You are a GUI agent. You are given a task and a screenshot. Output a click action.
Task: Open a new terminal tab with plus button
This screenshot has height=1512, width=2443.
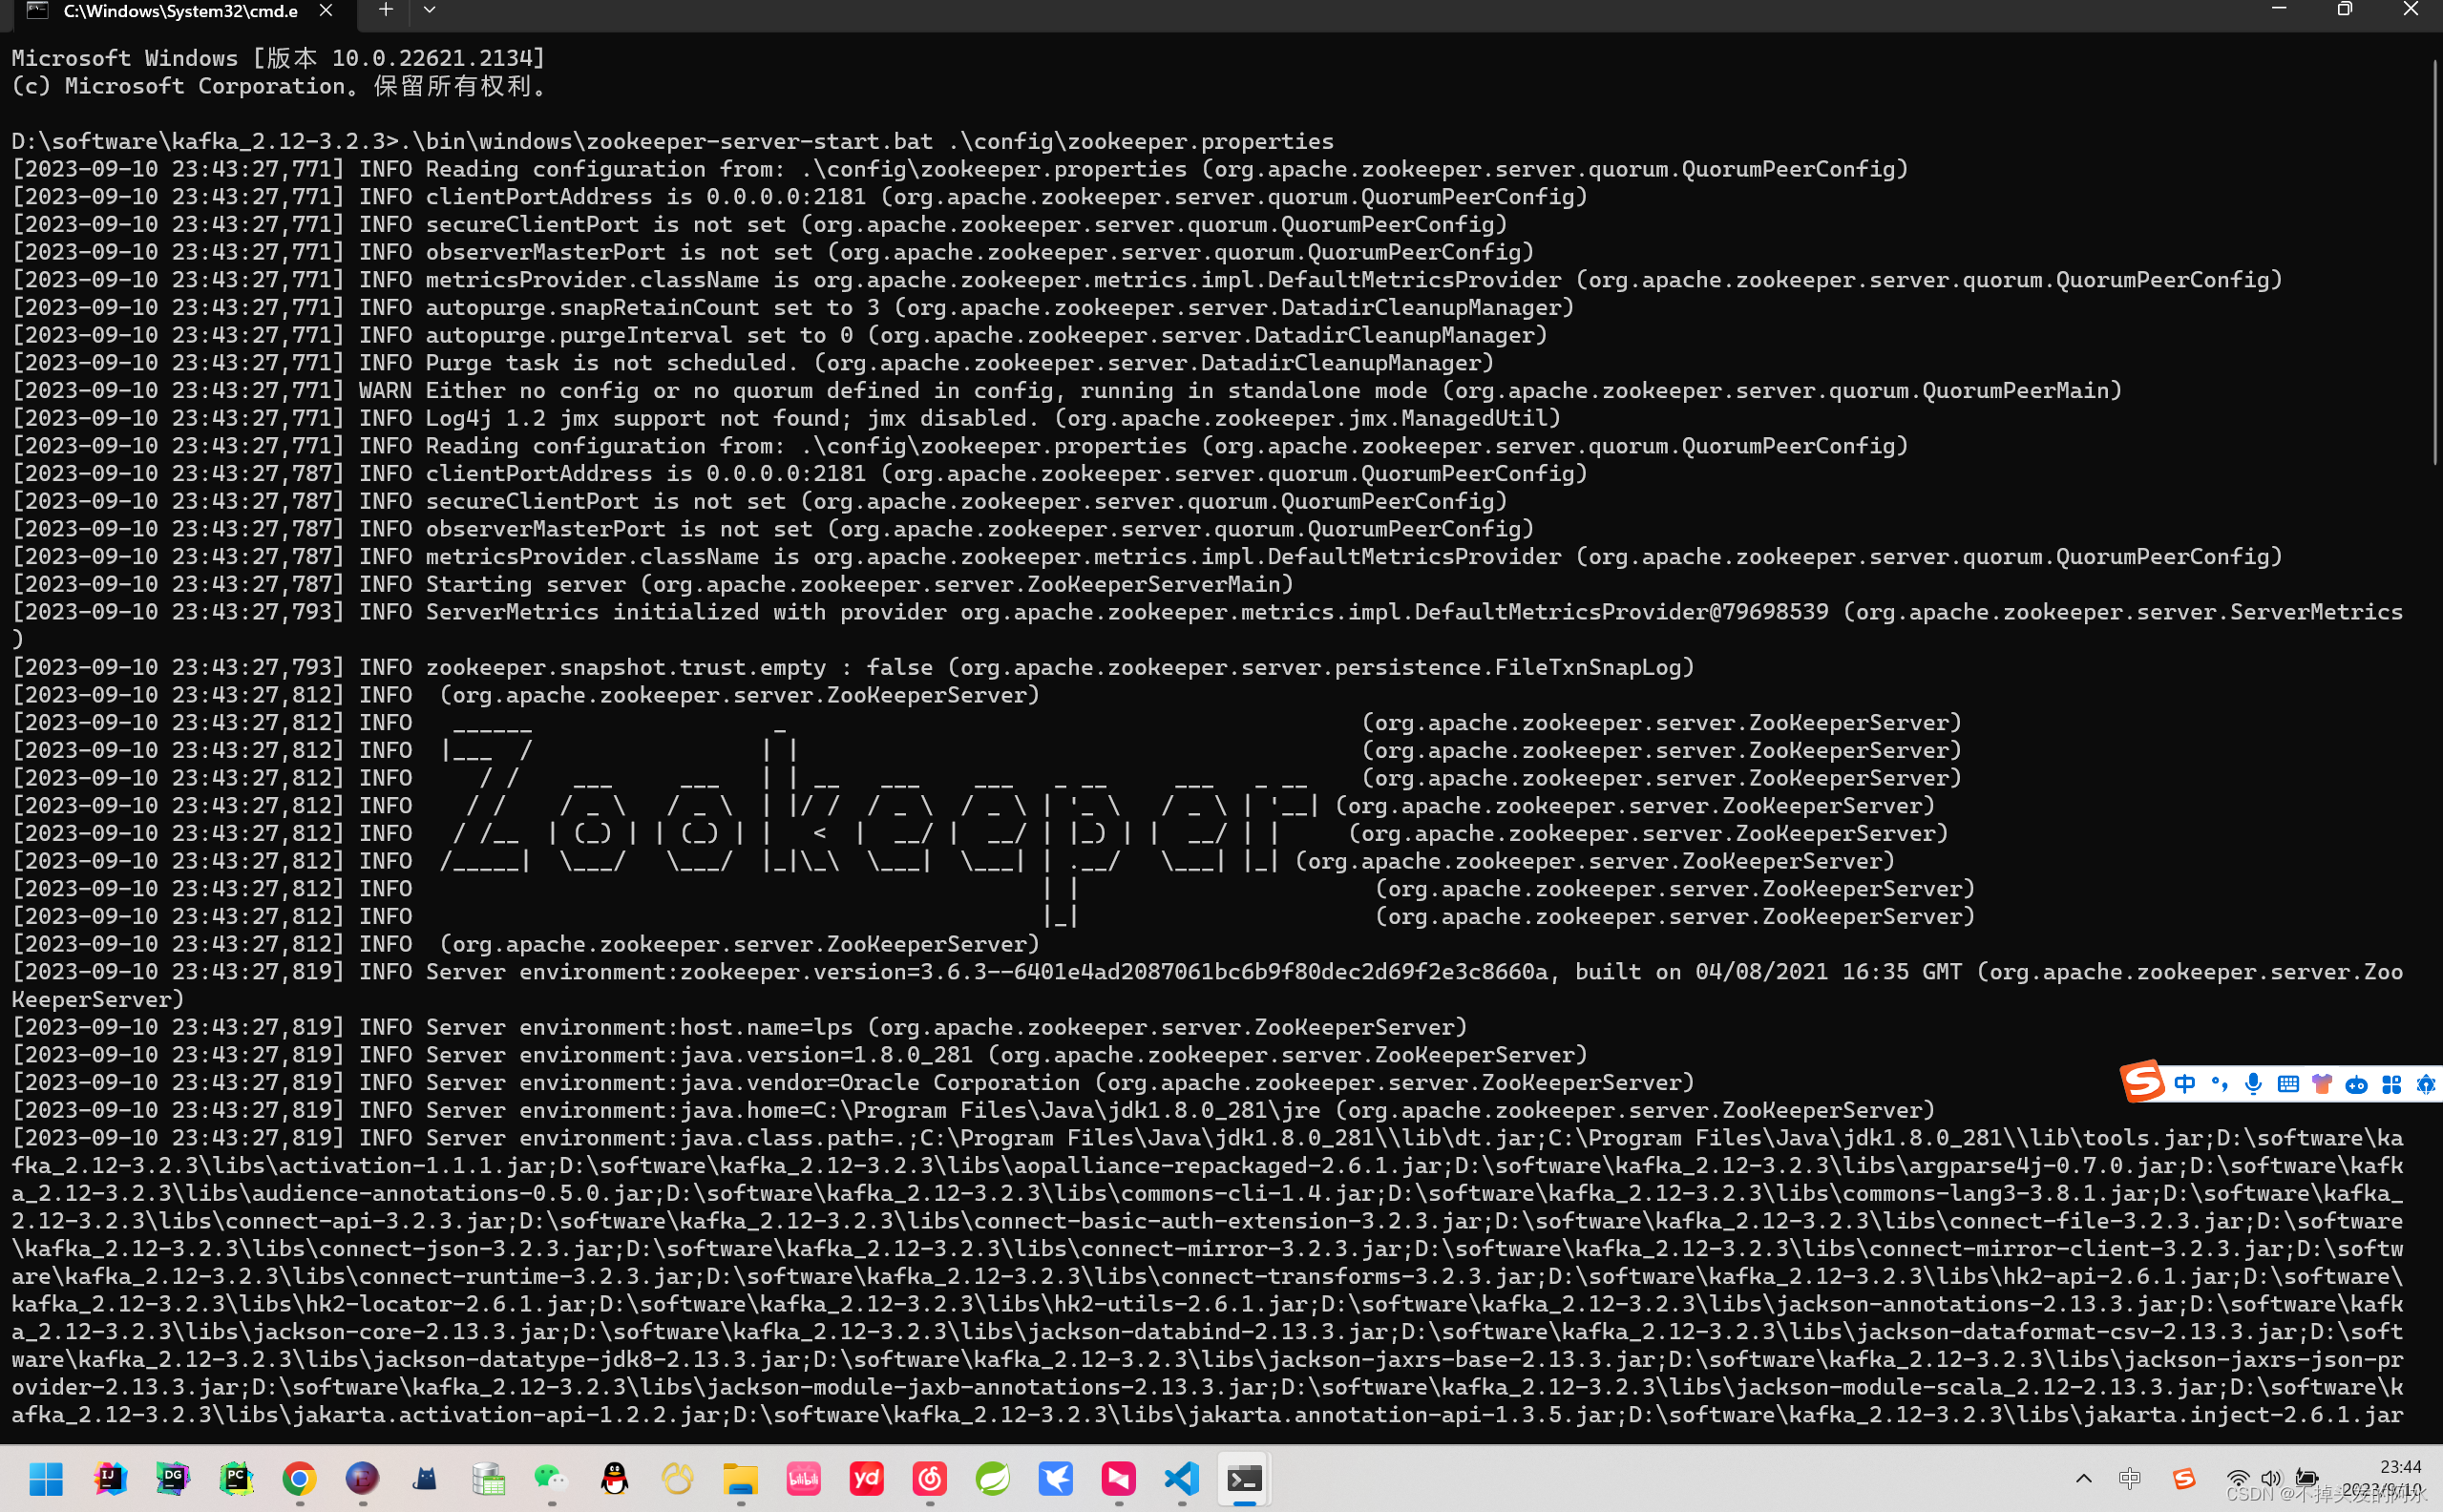[x=385, y=11]
